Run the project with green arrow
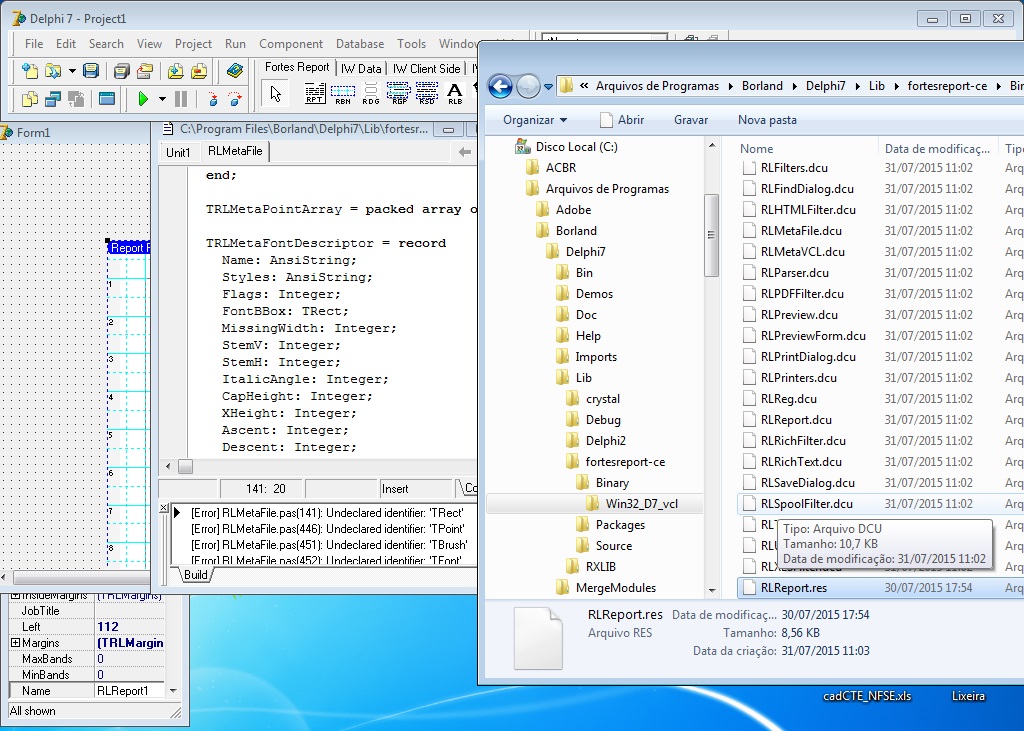 click(143, 99)
